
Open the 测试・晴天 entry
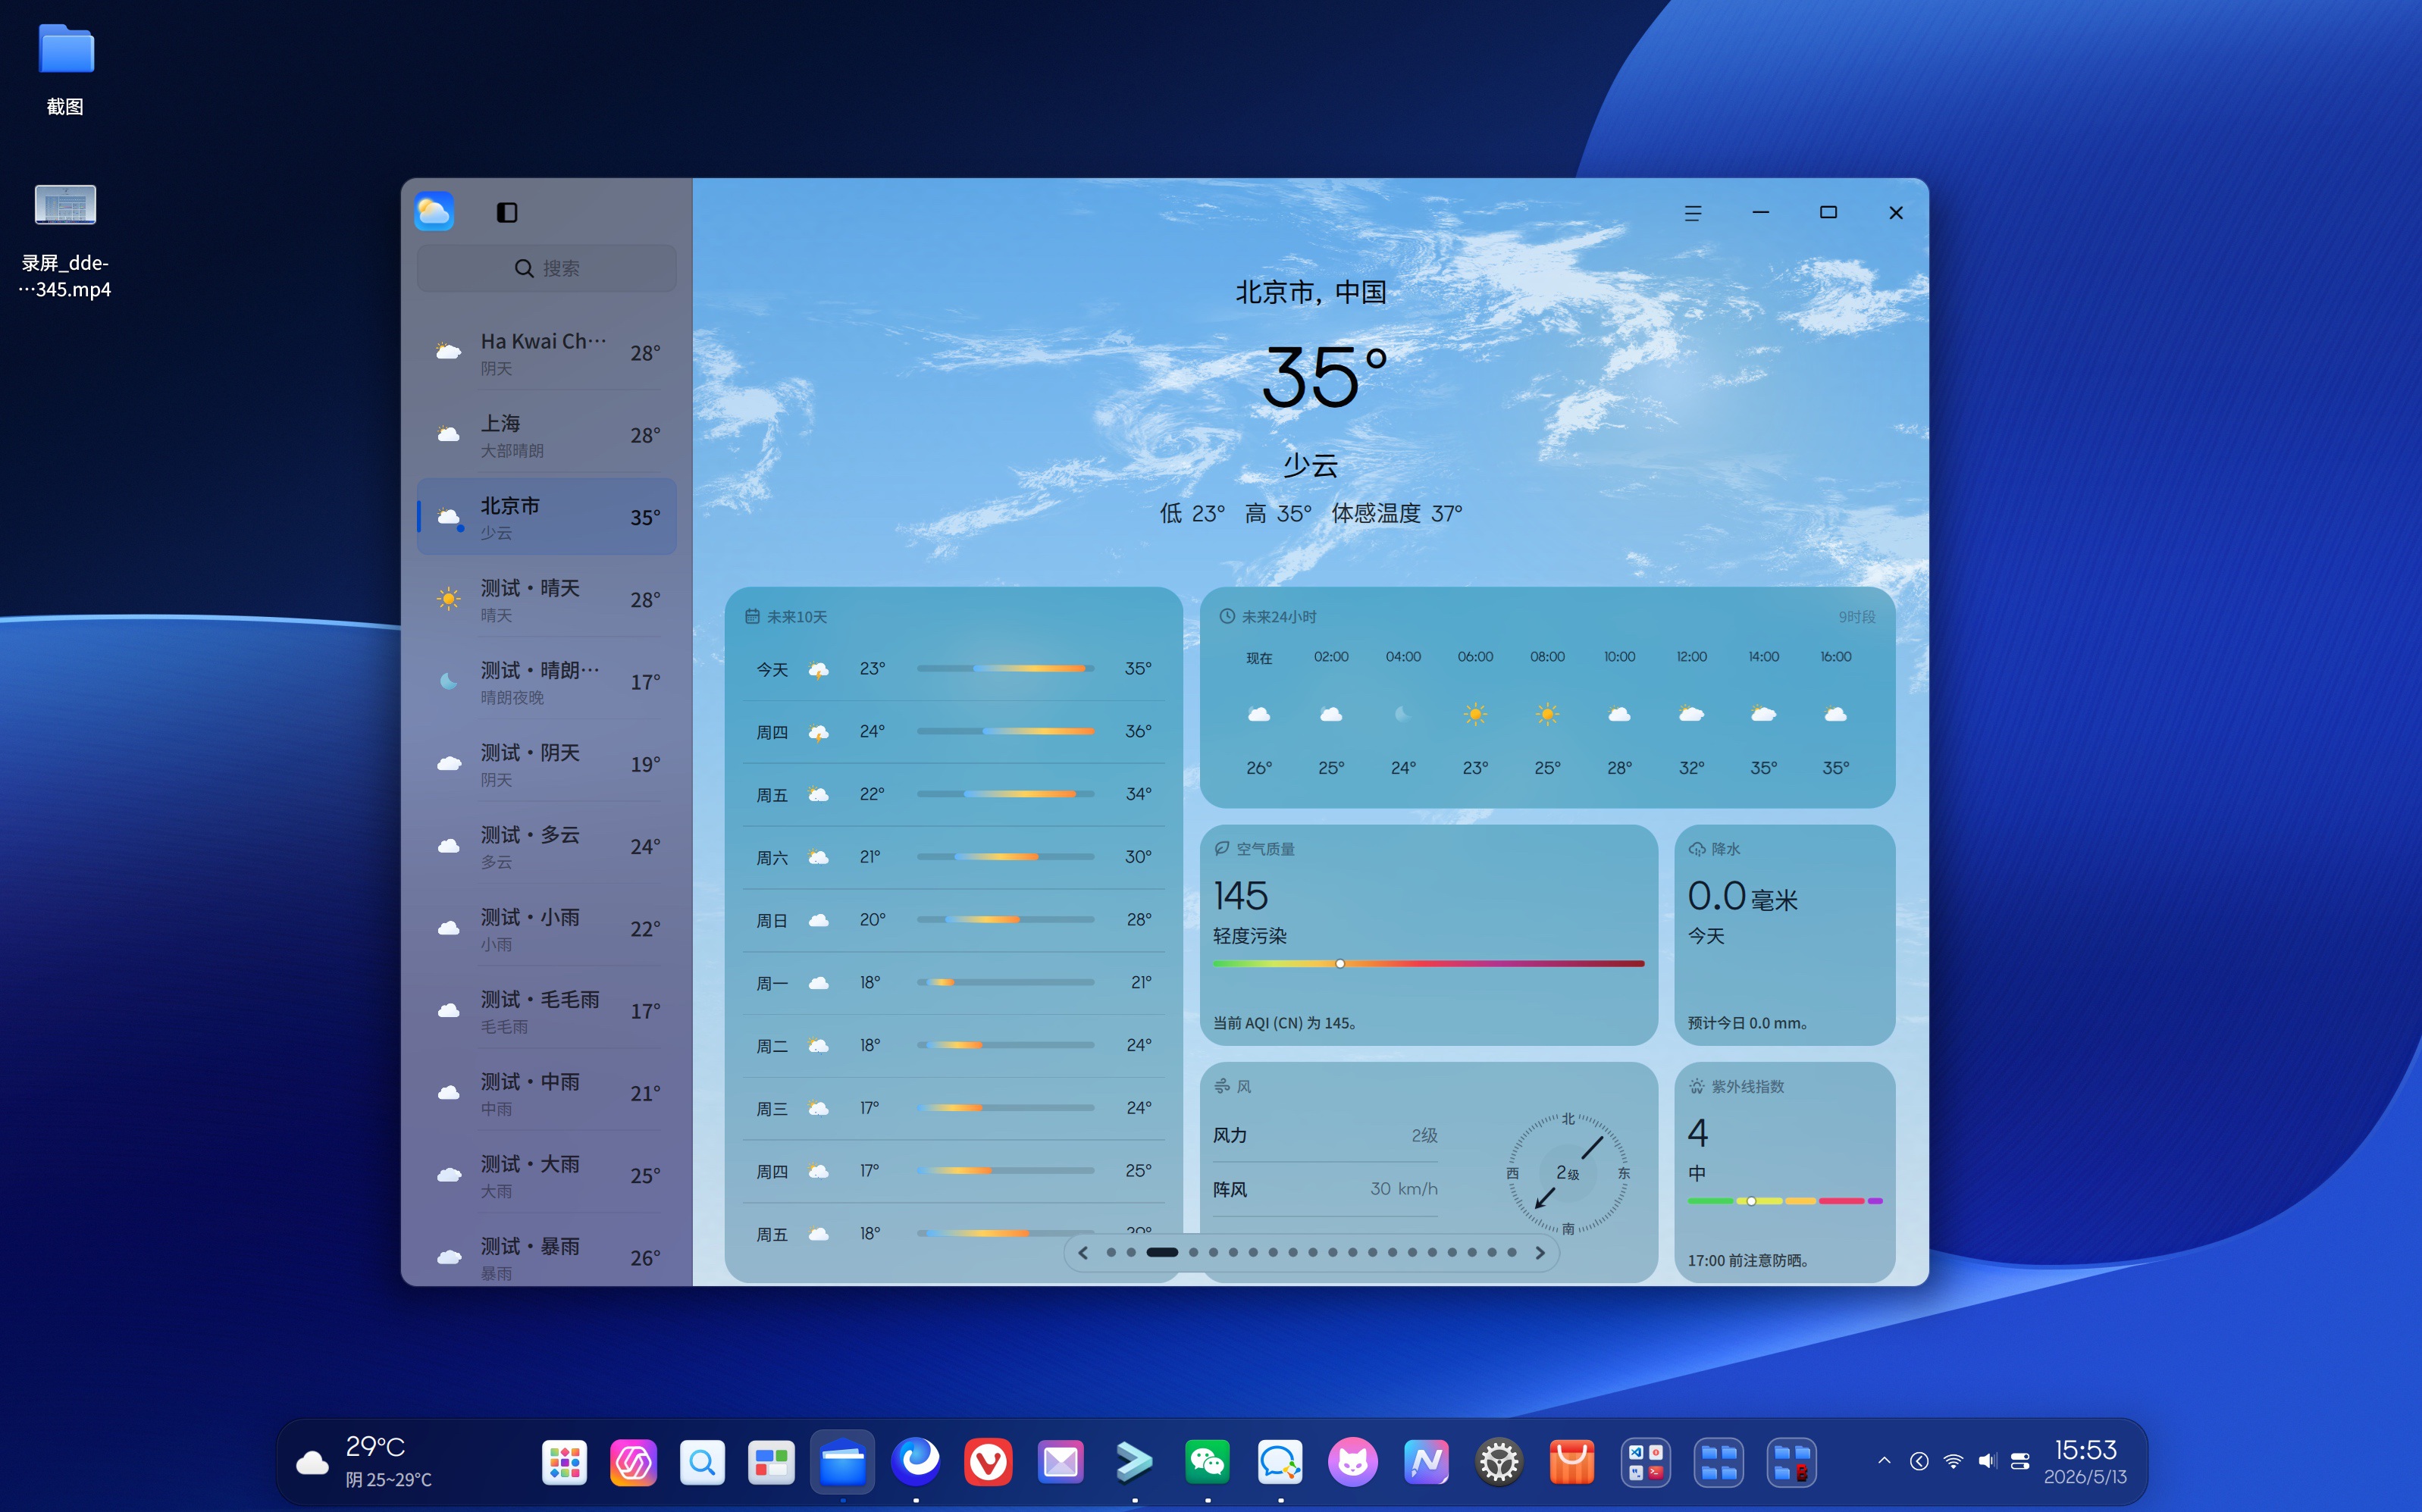click(546, 599)
